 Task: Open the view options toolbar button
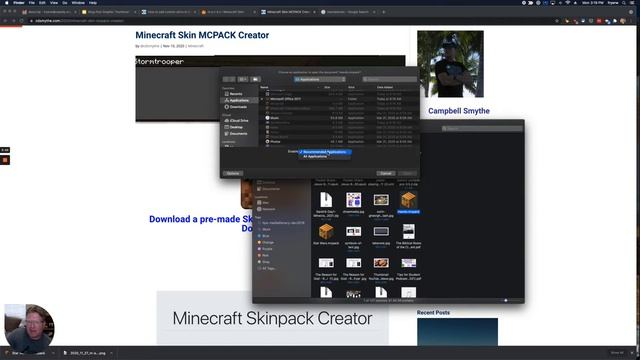pyautogui.click(x=243, y=79)
